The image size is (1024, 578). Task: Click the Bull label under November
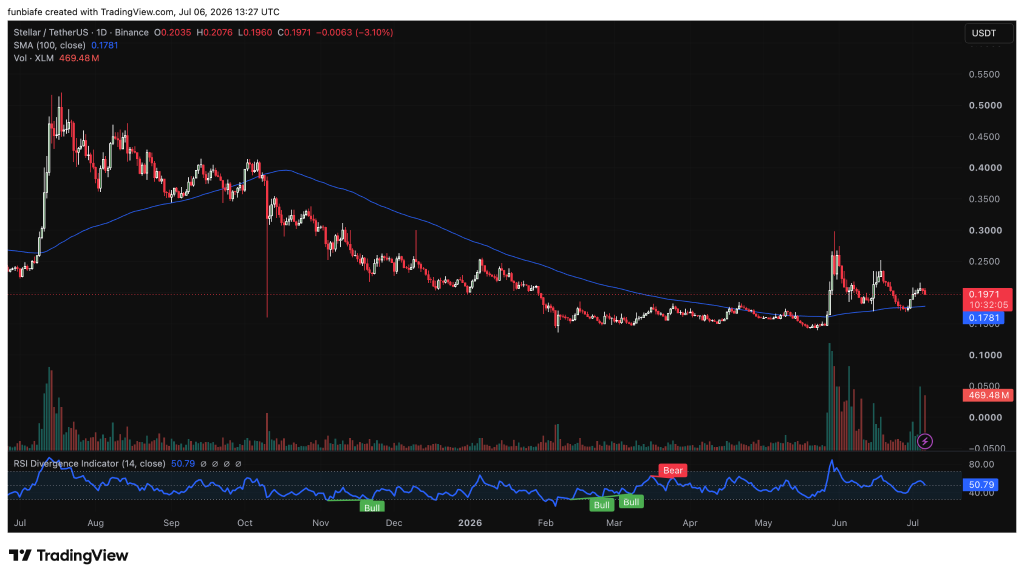372,507
